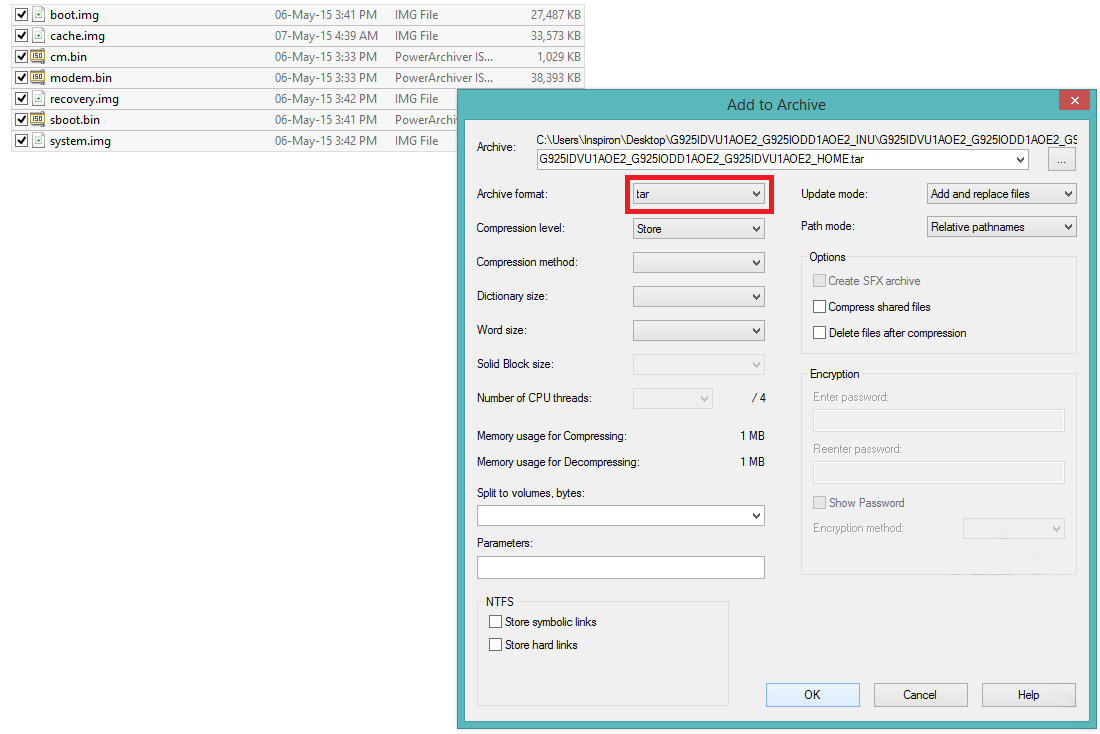Screen dimensions: 1100x734
Task: Open the Archive format dropdown
Action: [x=698, y=194]
